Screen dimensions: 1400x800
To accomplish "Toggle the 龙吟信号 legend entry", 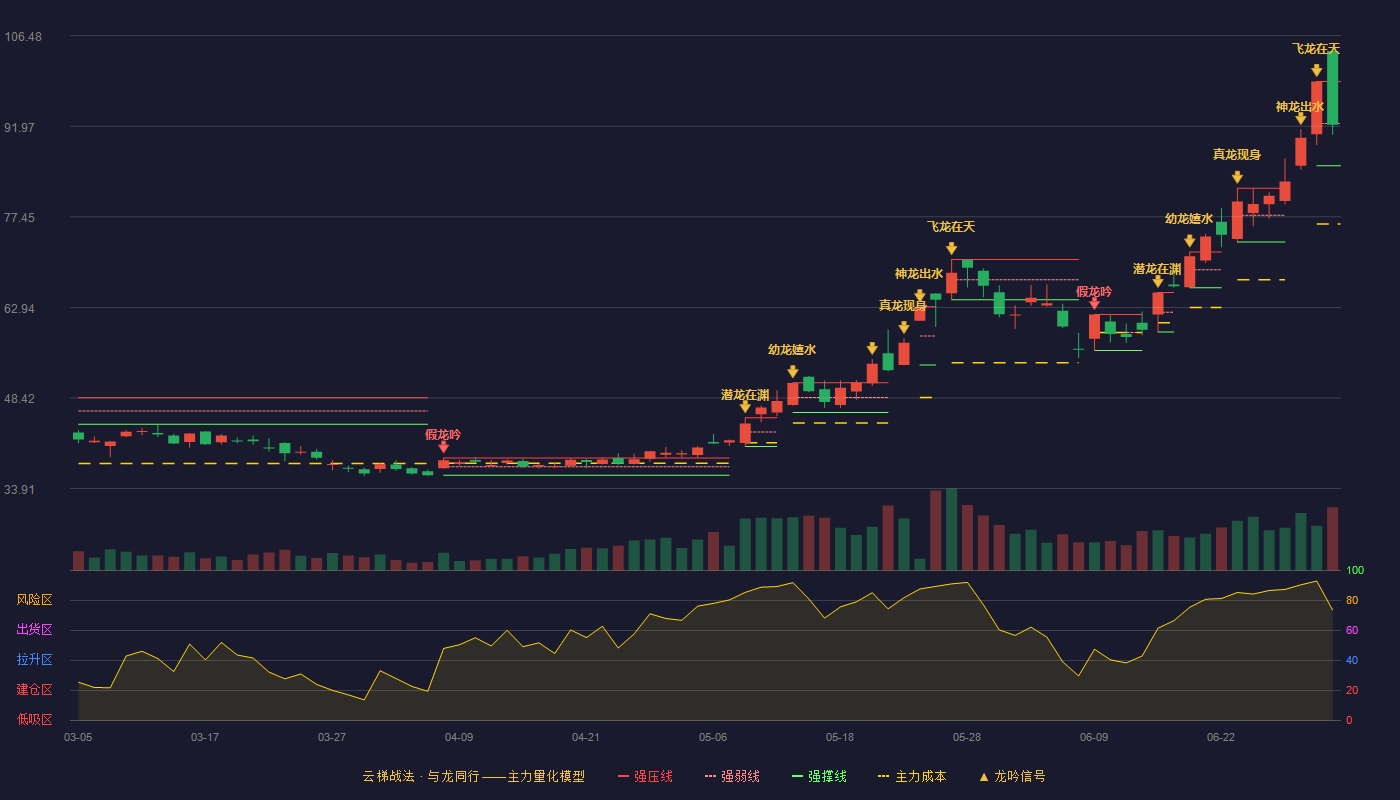I will (1012, 776).
